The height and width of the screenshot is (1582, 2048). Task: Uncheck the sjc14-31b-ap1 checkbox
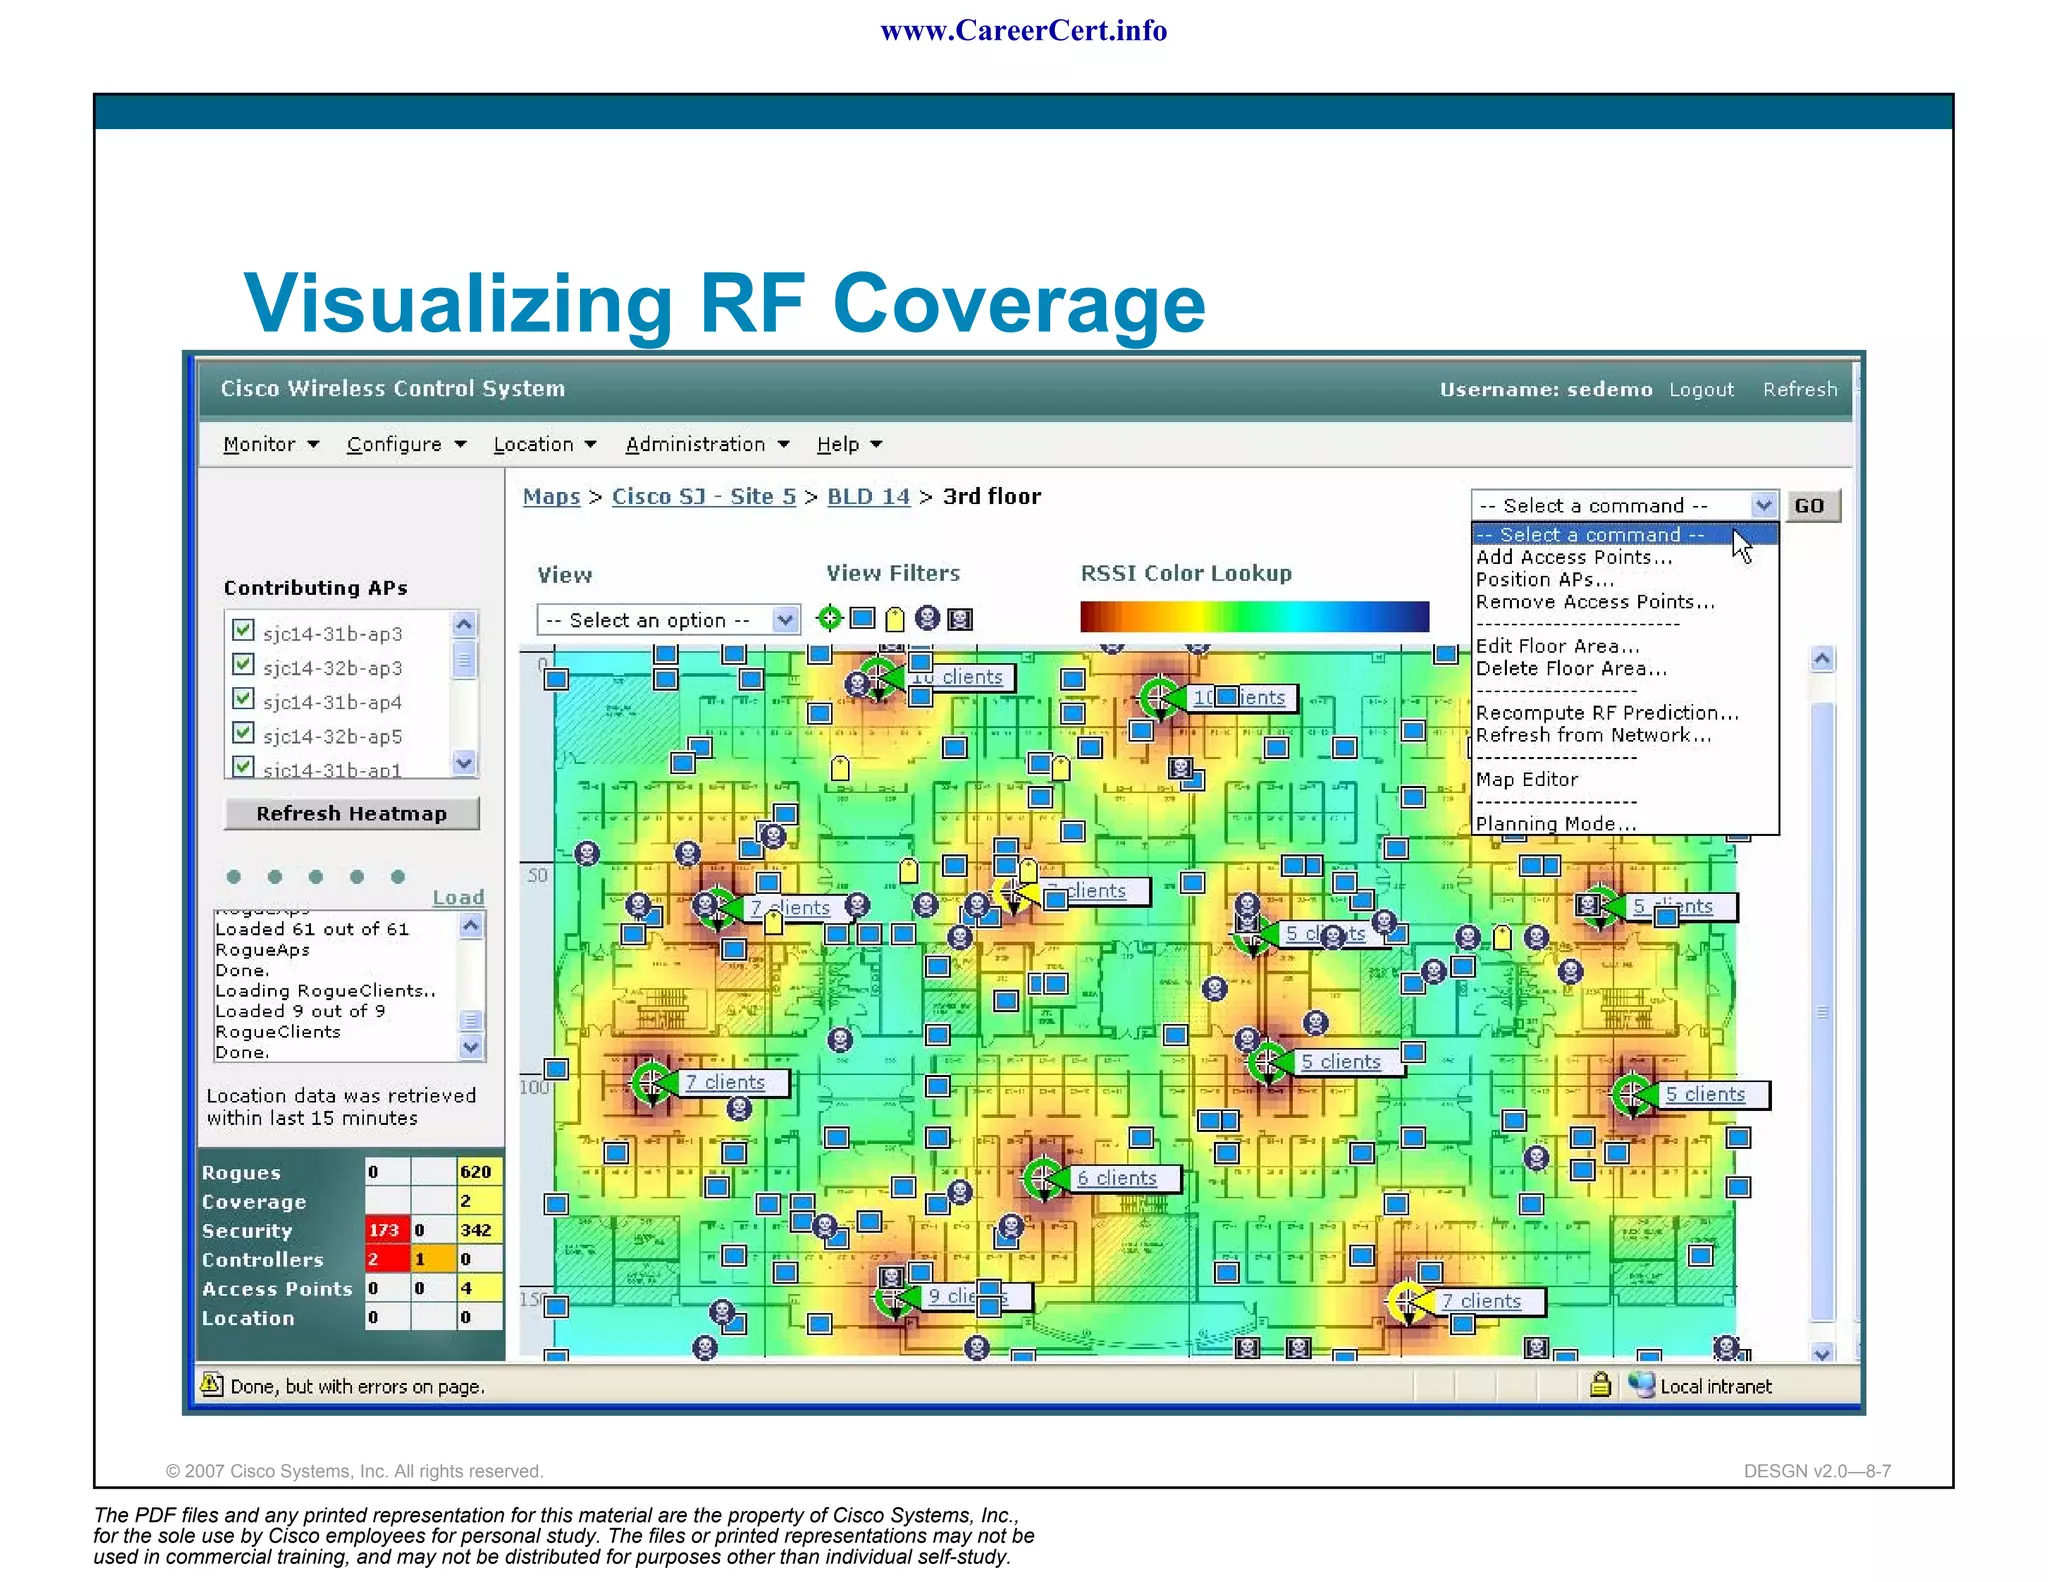pyautogui.click(x=243, y=767)
